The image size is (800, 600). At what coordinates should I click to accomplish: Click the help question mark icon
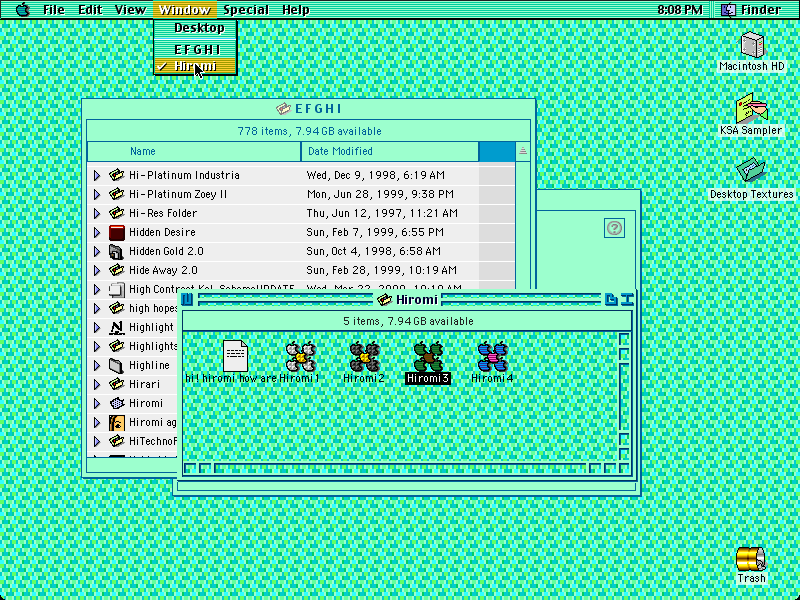tap(614, 228)
